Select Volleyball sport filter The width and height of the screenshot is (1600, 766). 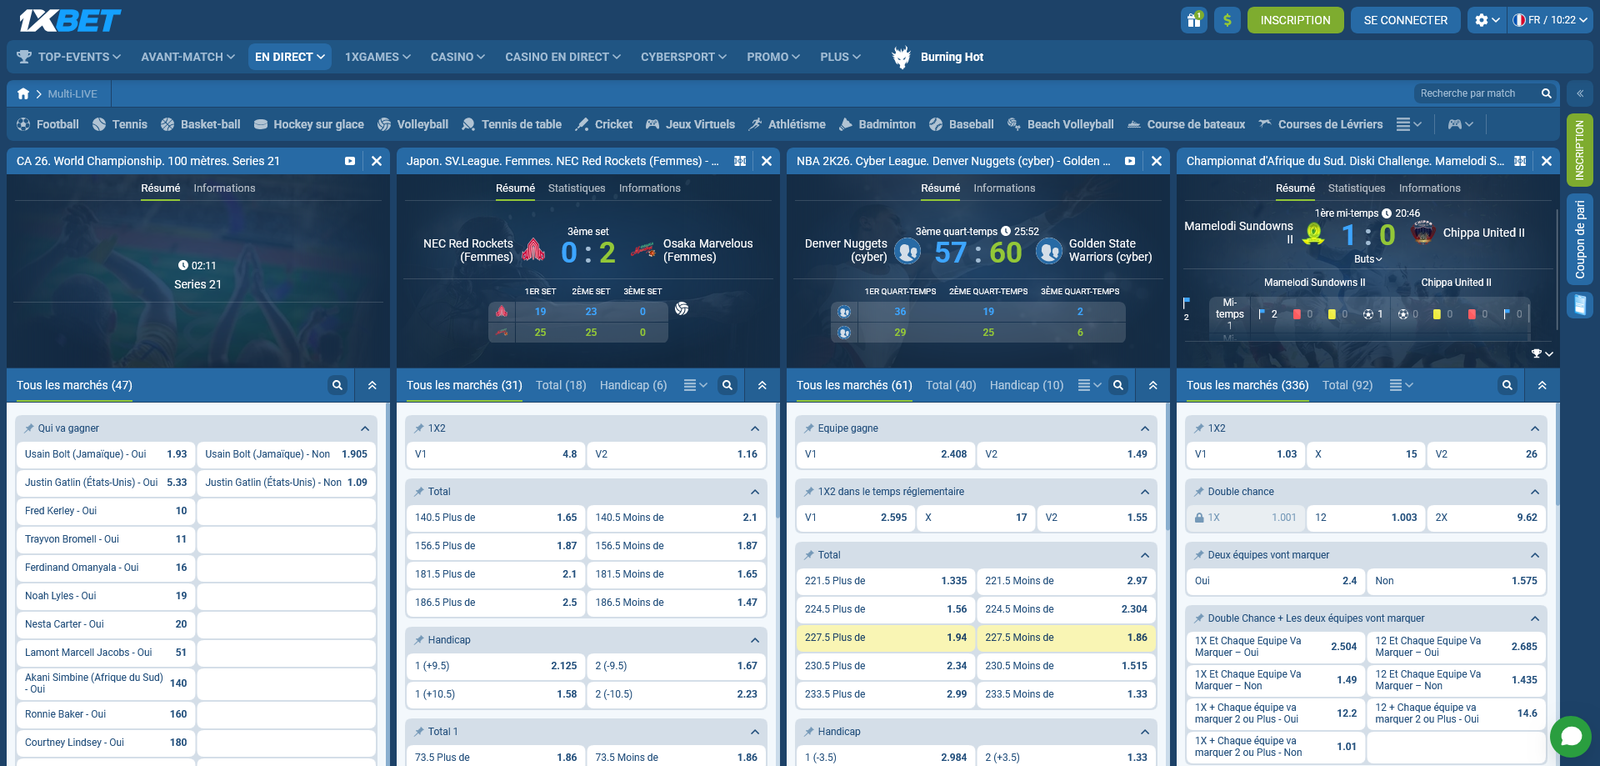click(x=413, y=125)
